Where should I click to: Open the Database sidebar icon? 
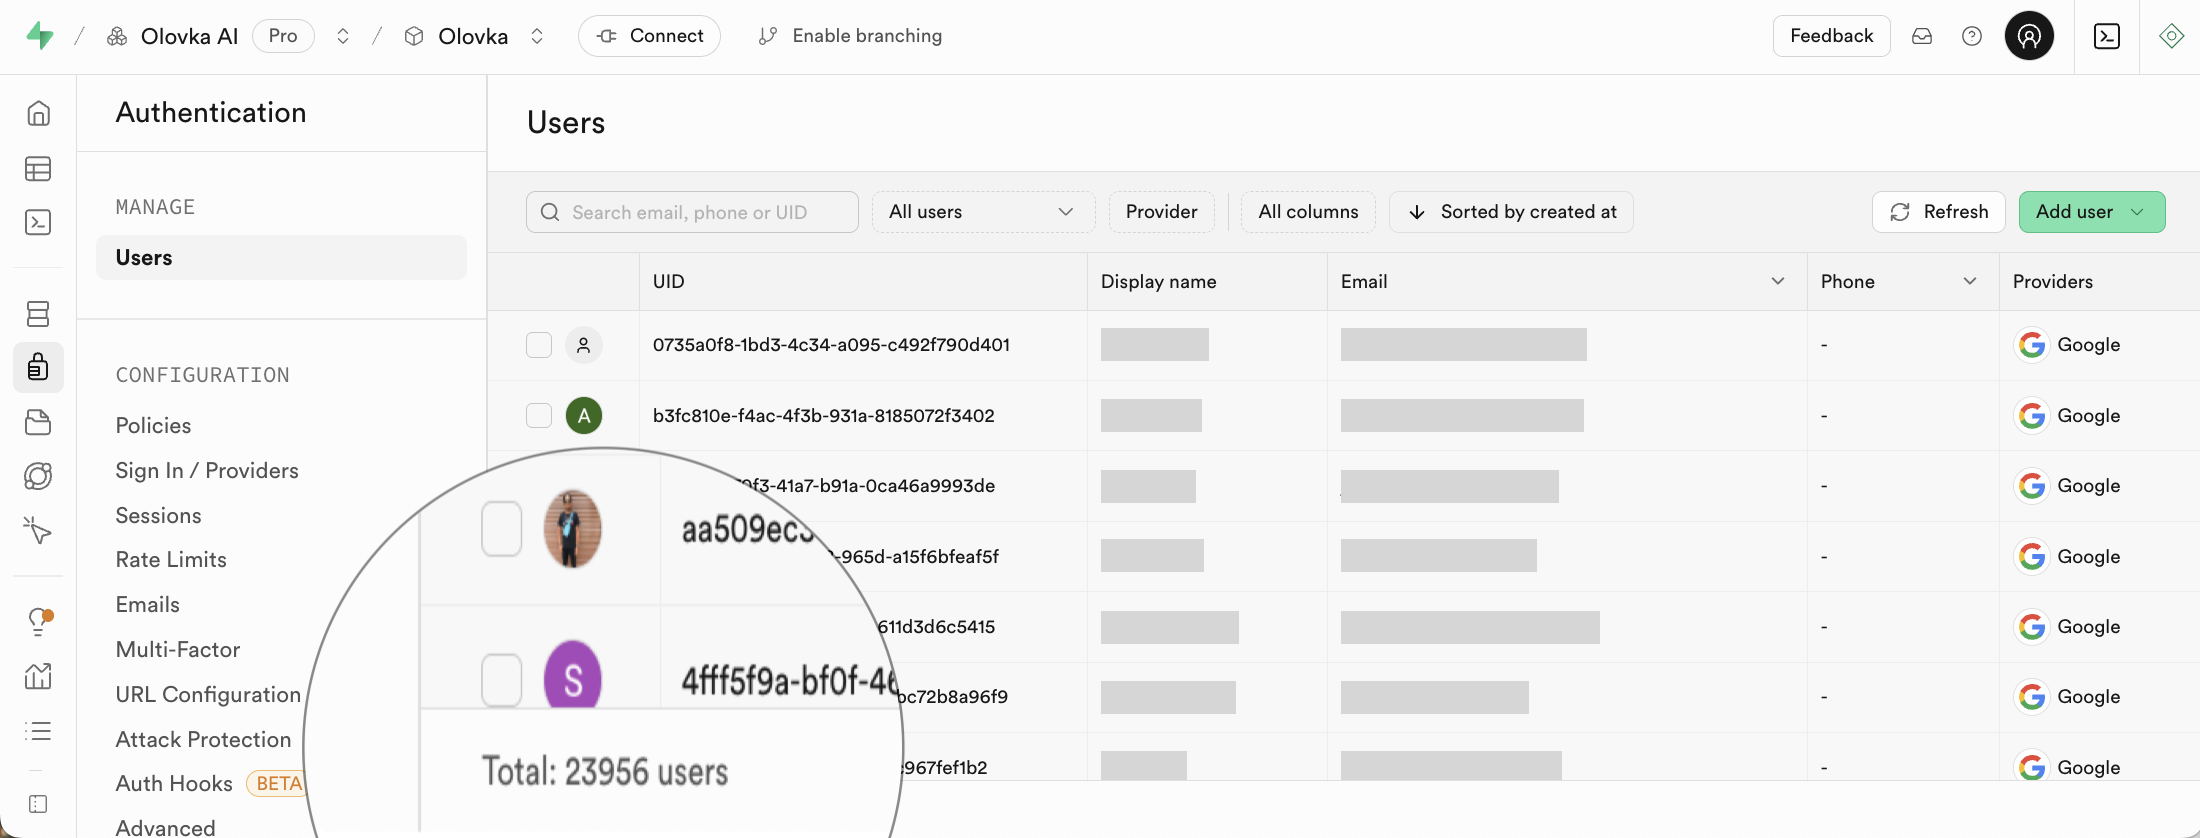click(38, 314)
